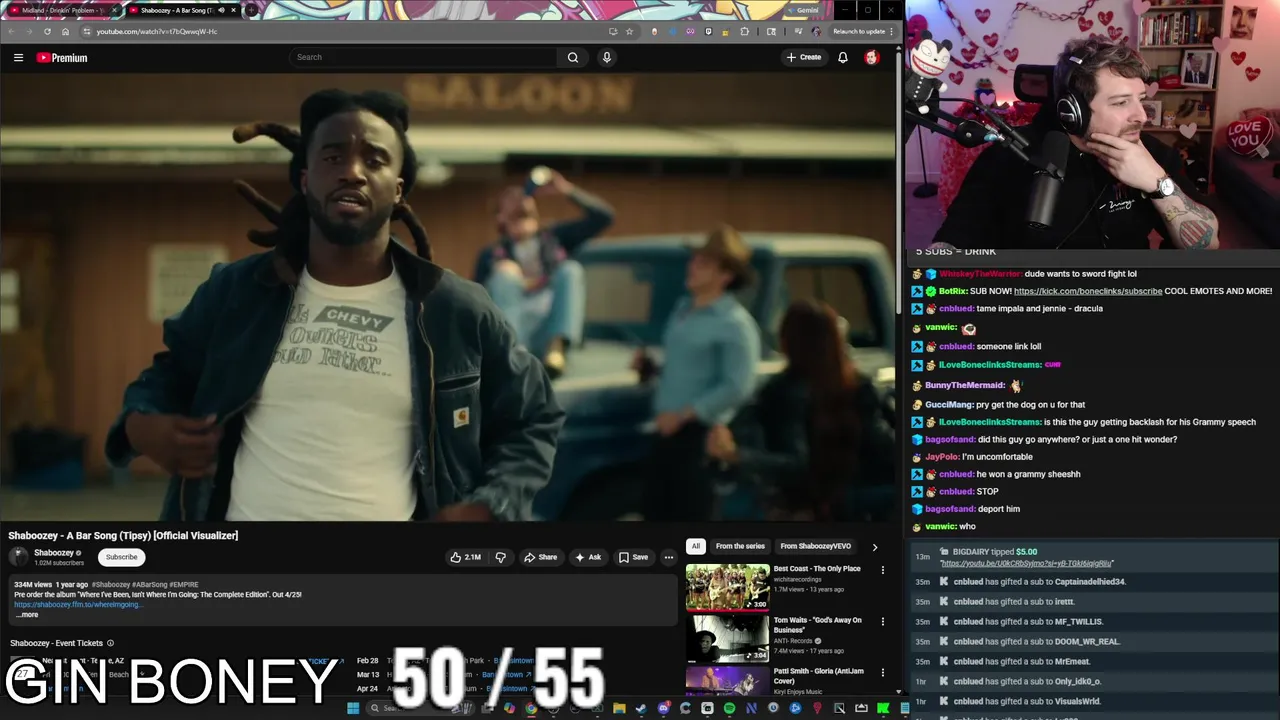Image resolution: width=1280 pixels, height=720 pixels.
Task: Show more filter chips with right chevron
Action: pos(875,547)
